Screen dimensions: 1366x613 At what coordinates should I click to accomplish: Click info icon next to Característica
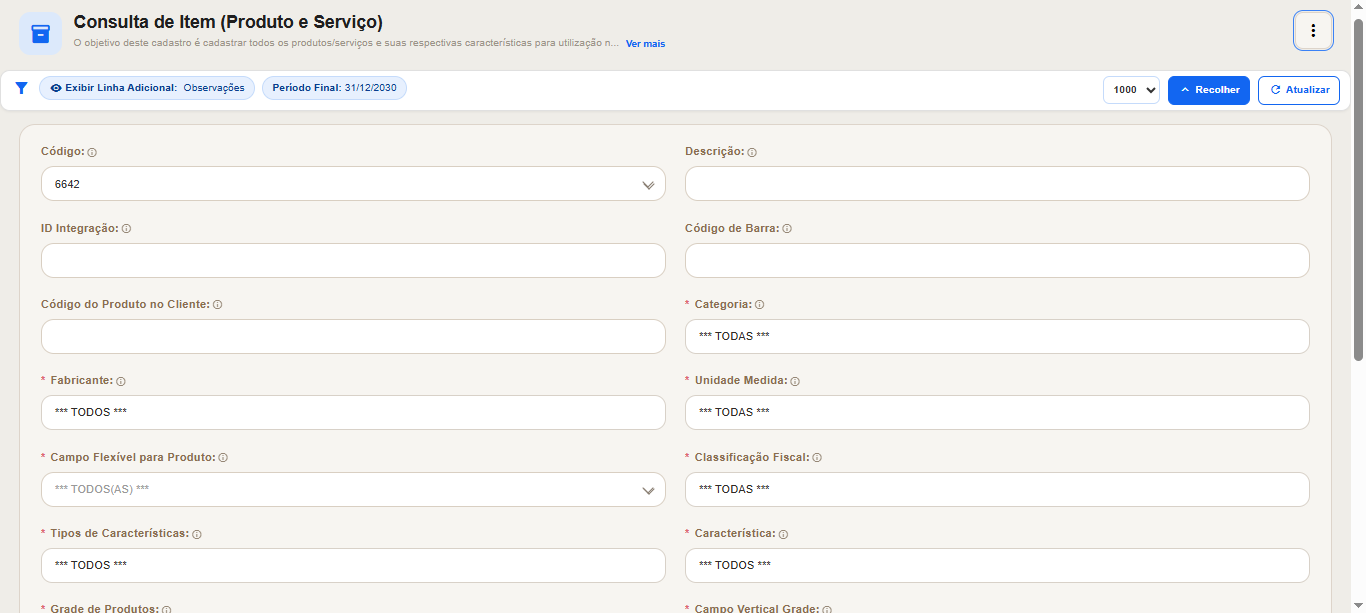(783, 535)
